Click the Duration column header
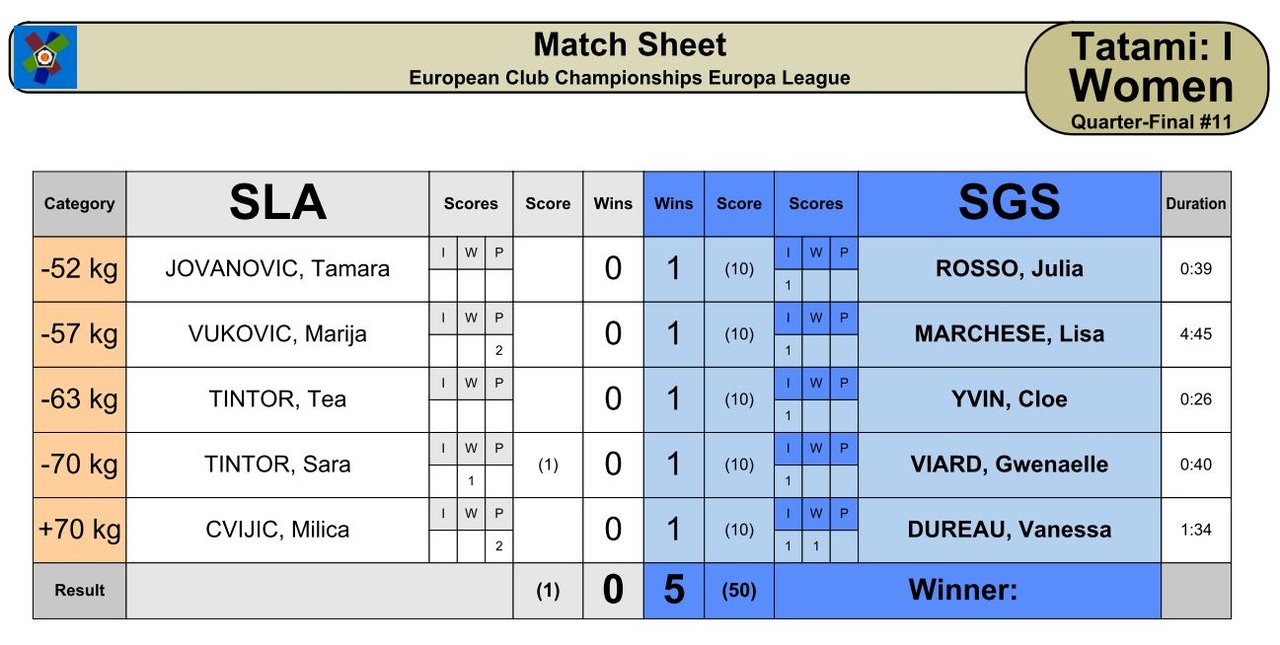The image size is (1280, 645). click(1196, 203)
